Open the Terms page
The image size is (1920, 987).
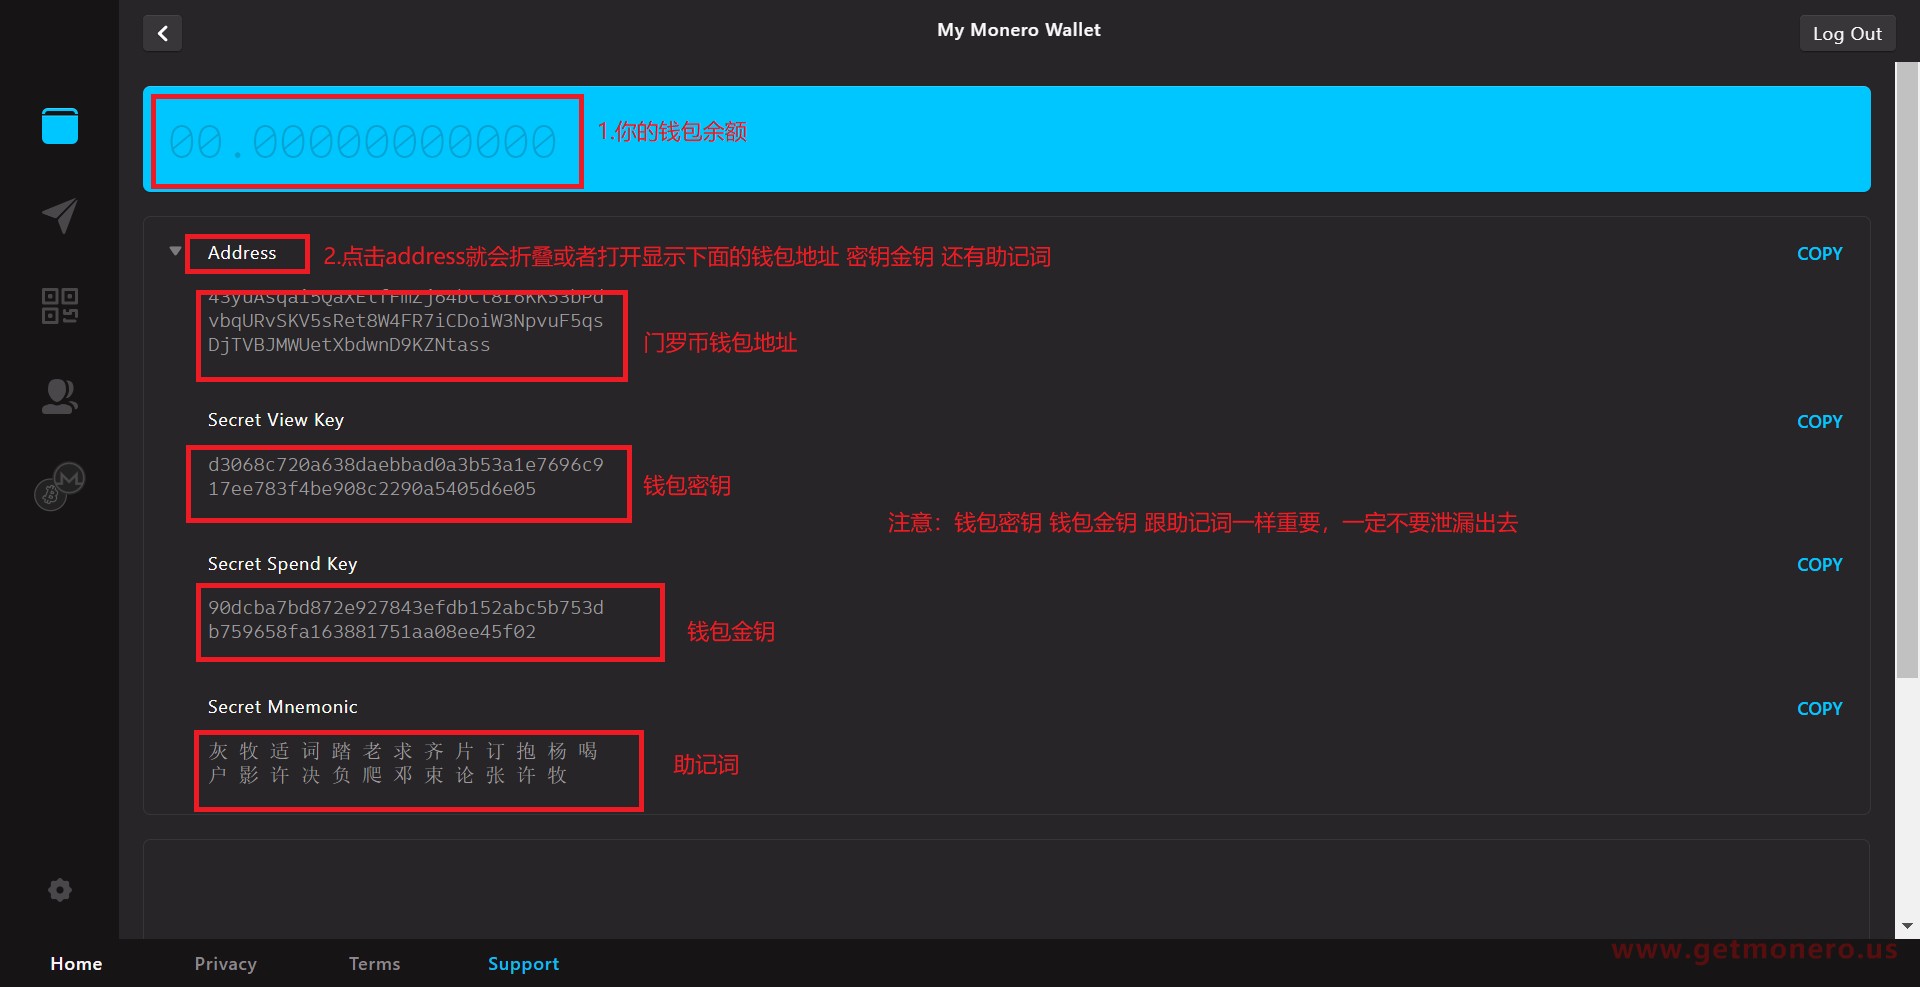pyautogui.click(x=374, y=964)
